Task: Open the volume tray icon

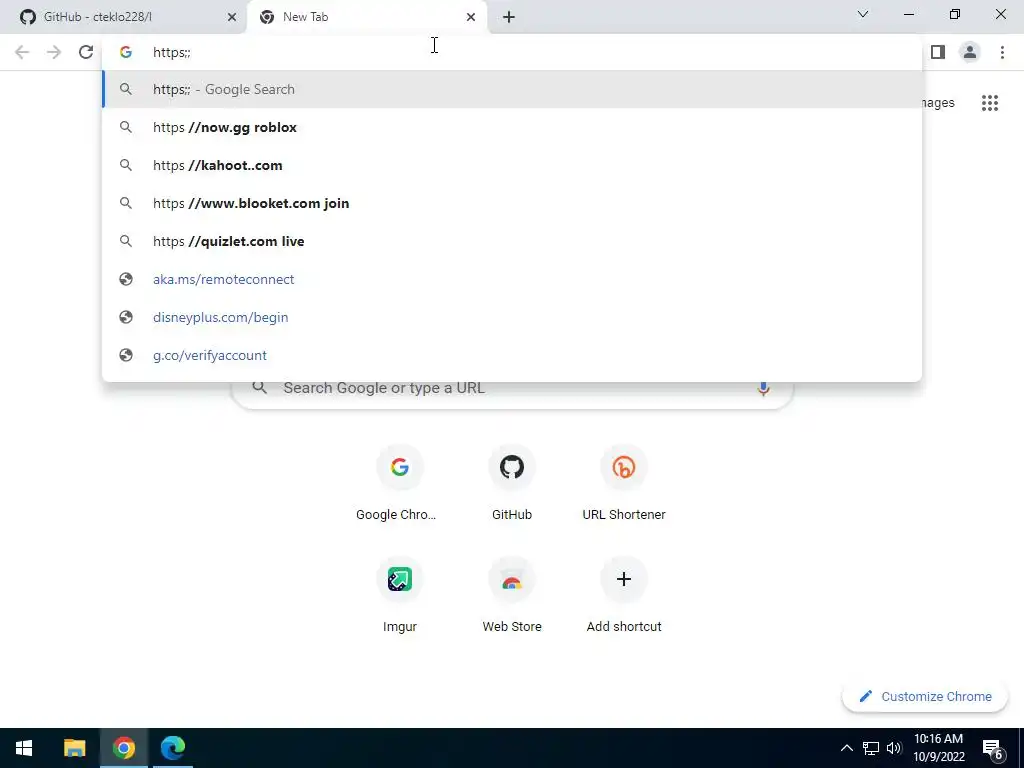Action: tap(894, 748)
